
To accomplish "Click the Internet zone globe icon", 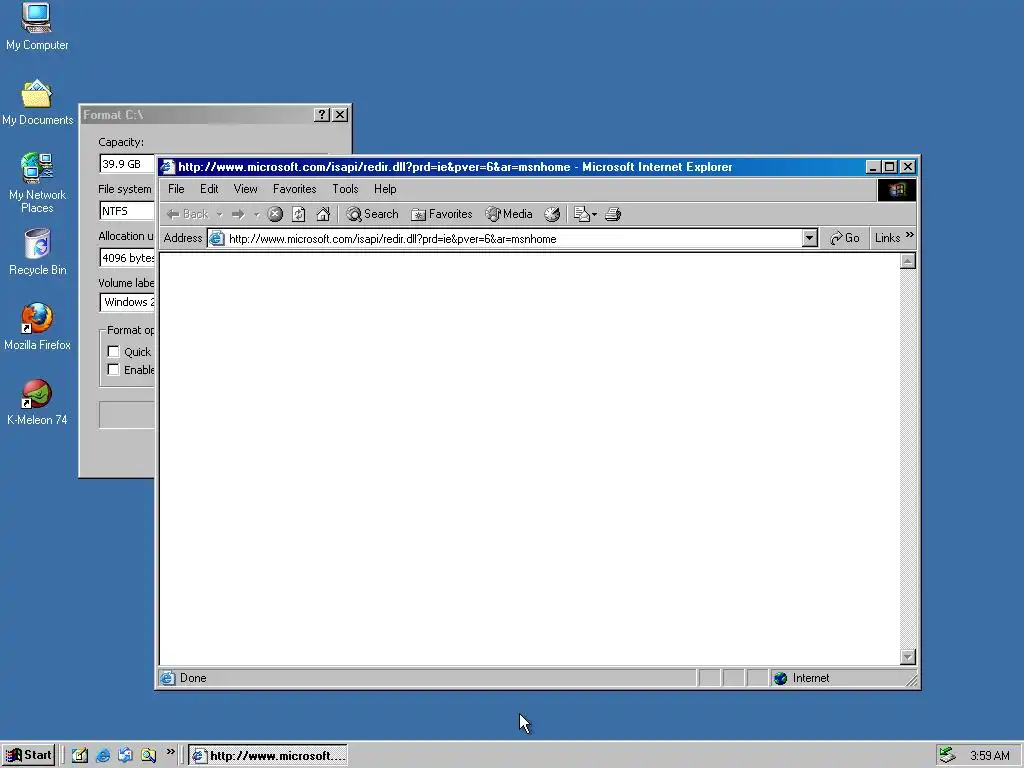I will [x=780, y=679].
